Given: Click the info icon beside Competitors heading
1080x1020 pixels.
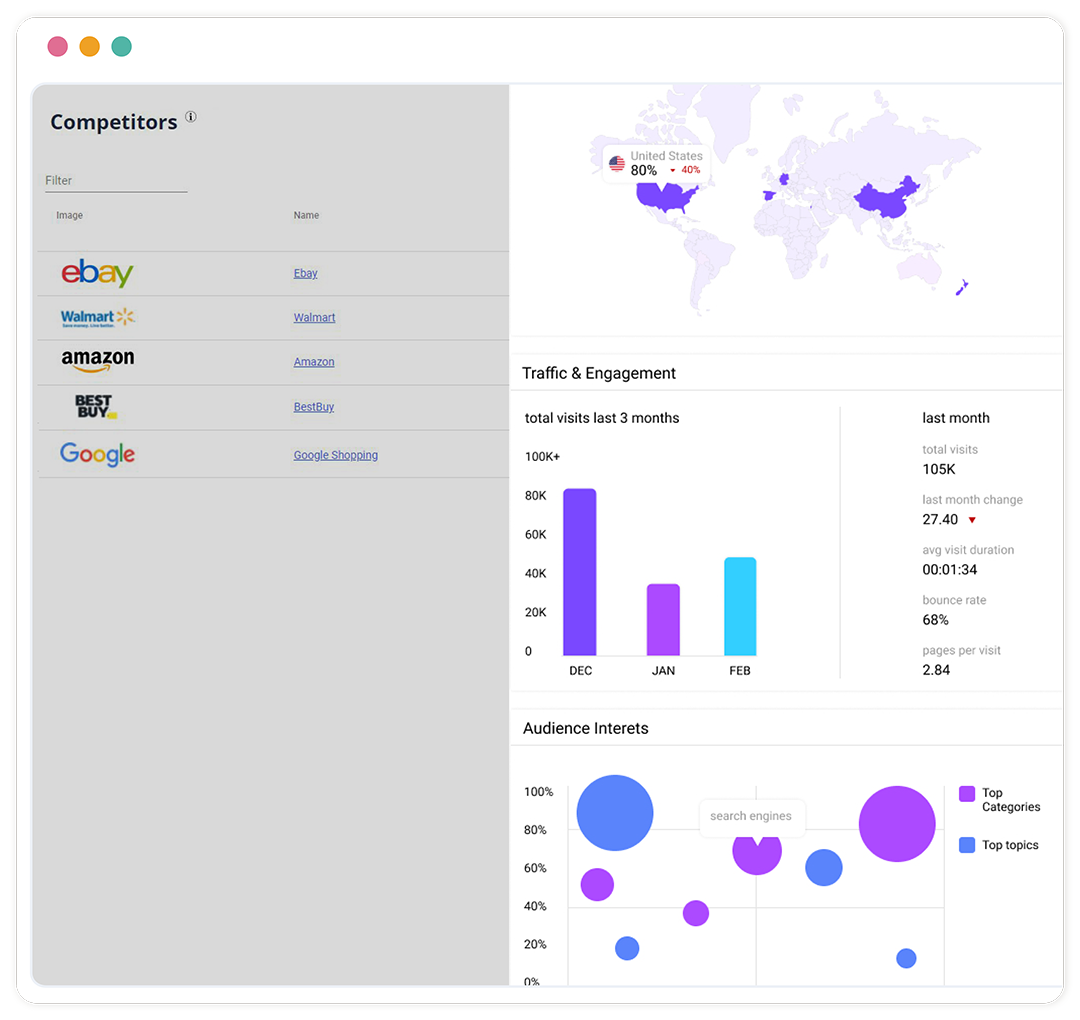Looking at the screenshot, I should point(191,116).
